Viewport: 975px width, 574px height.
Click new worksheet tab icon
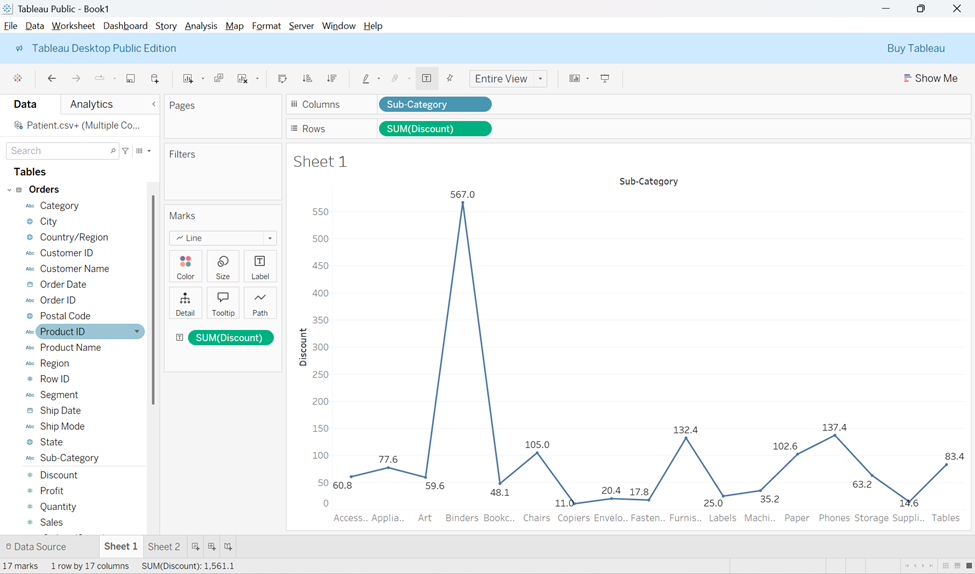(195, 547)
